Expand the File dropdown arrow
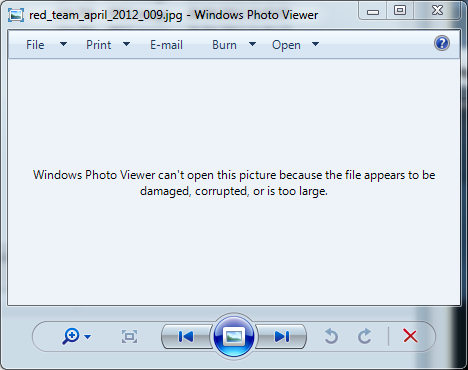Viewport: 468px width, 370px height. (63, 44)
